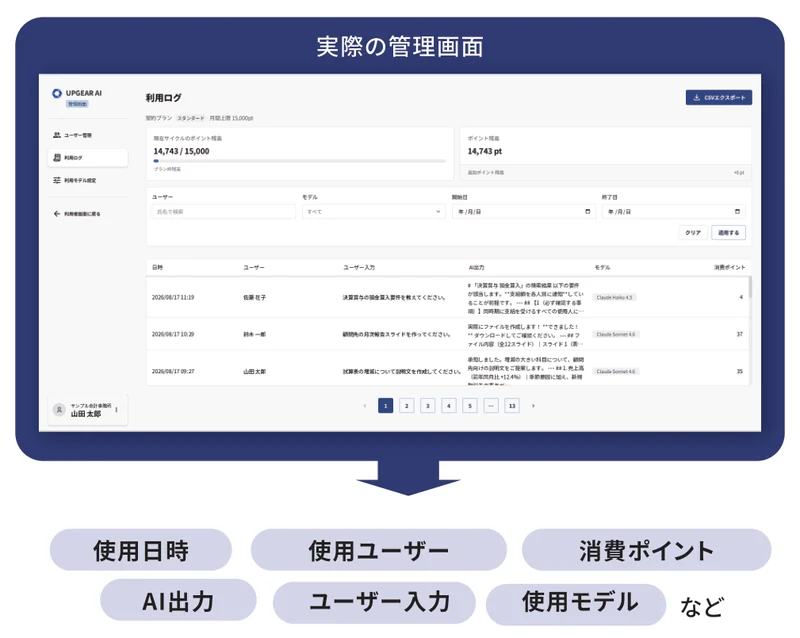Image resolution: width=800 pixels, height=638 pixels.
Task: Click the 使用ユーザー label pill
Action: point(379,550)
